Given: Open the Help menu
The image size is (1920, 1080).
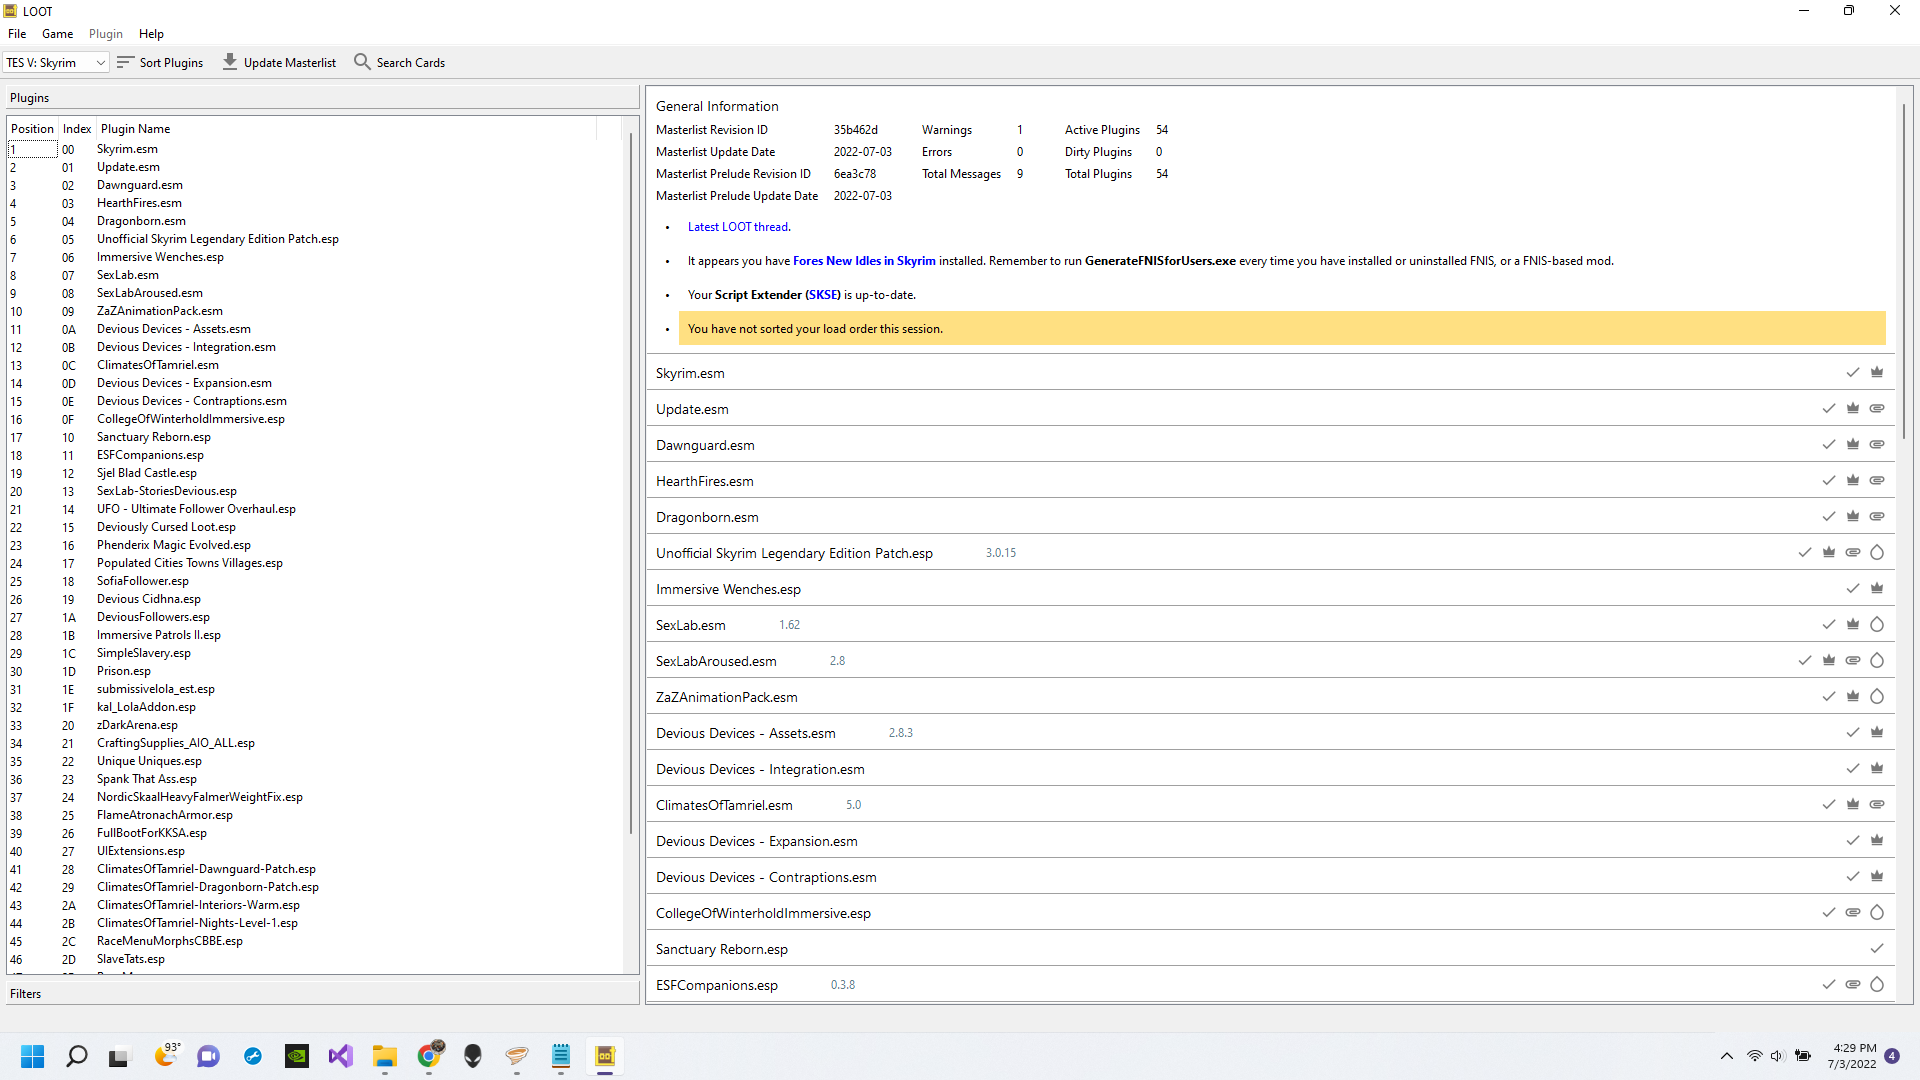Looking at the screenshot, I should tap(151, 34).
